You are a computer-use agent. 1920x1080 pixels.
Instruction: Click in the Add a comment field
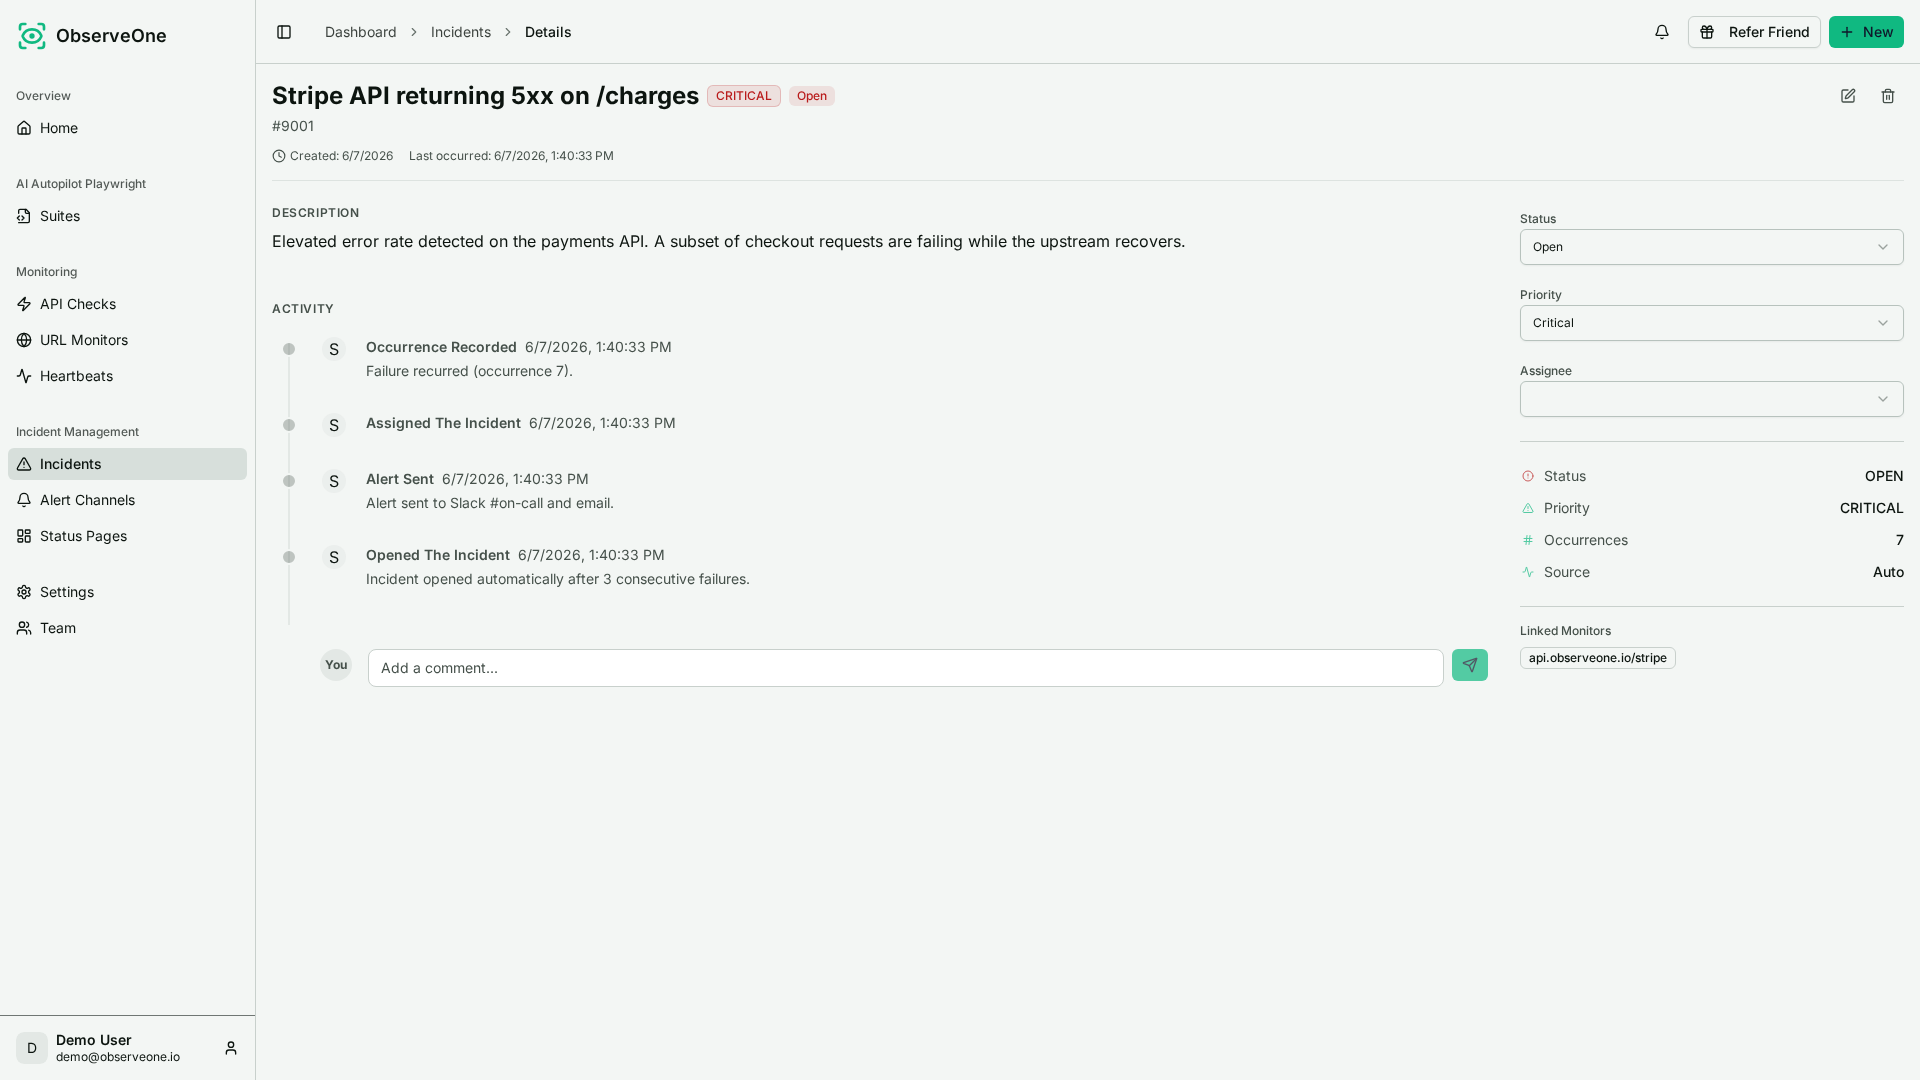pyautogui.click(x=905, y=668)
